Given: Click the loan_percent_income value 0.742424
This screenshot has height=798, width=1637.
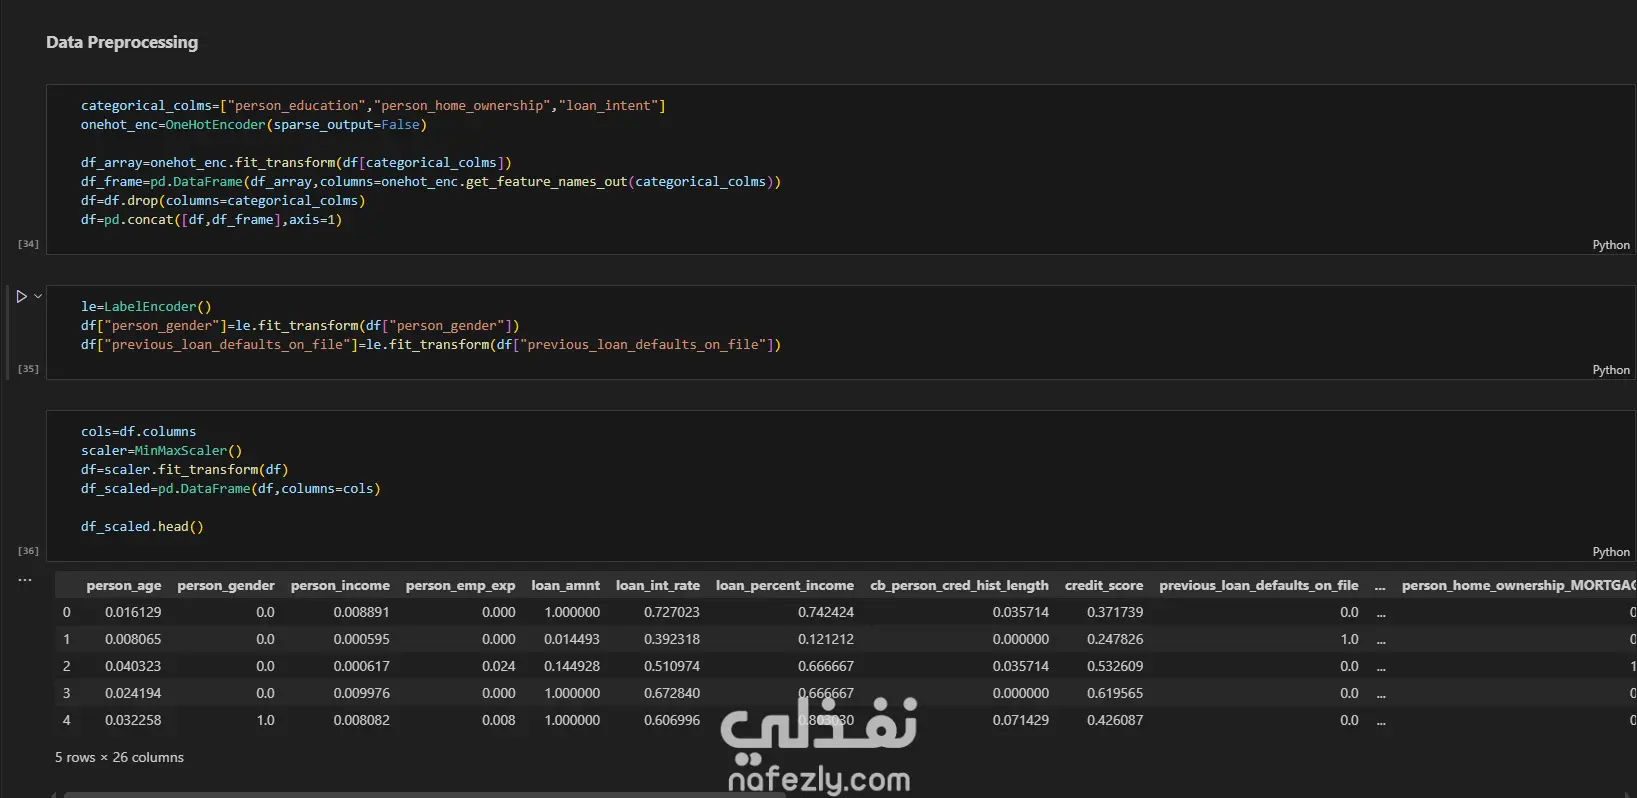Looking at the screenshot, I should pos(826,612).
